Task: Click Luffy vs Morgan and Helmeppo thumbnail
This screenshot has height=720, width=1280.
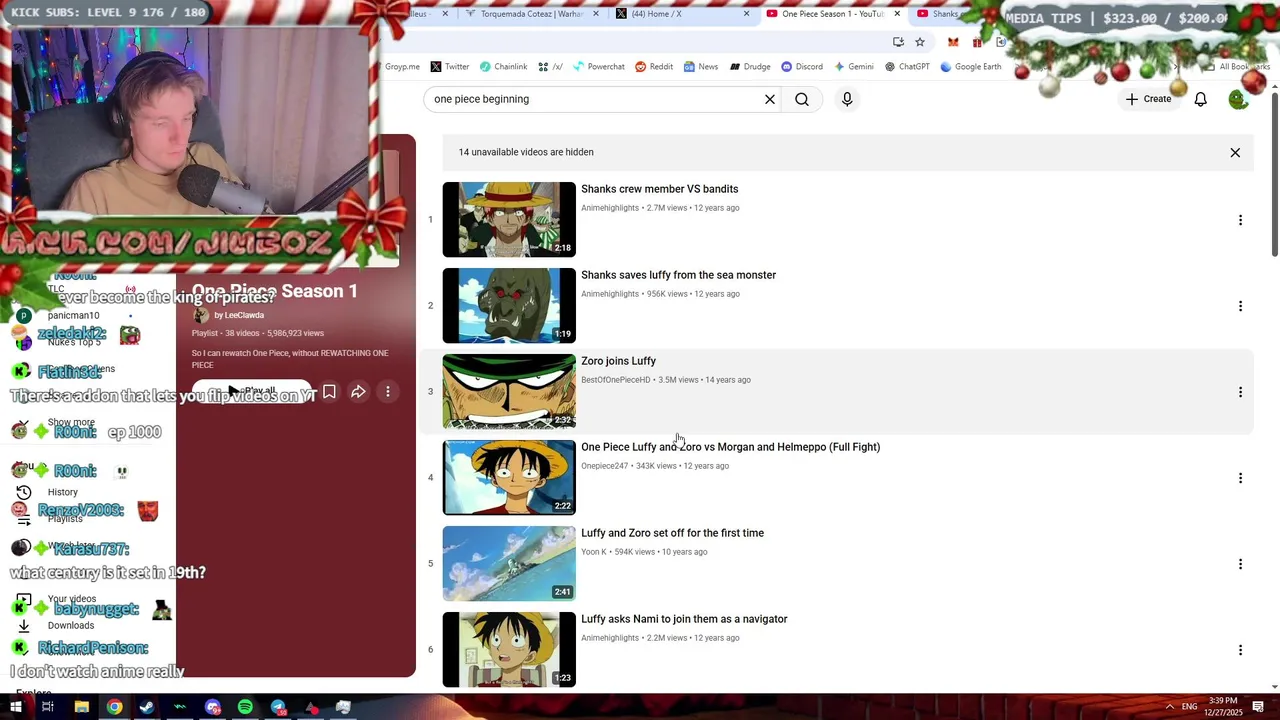Action: click(x=509, y=478)
